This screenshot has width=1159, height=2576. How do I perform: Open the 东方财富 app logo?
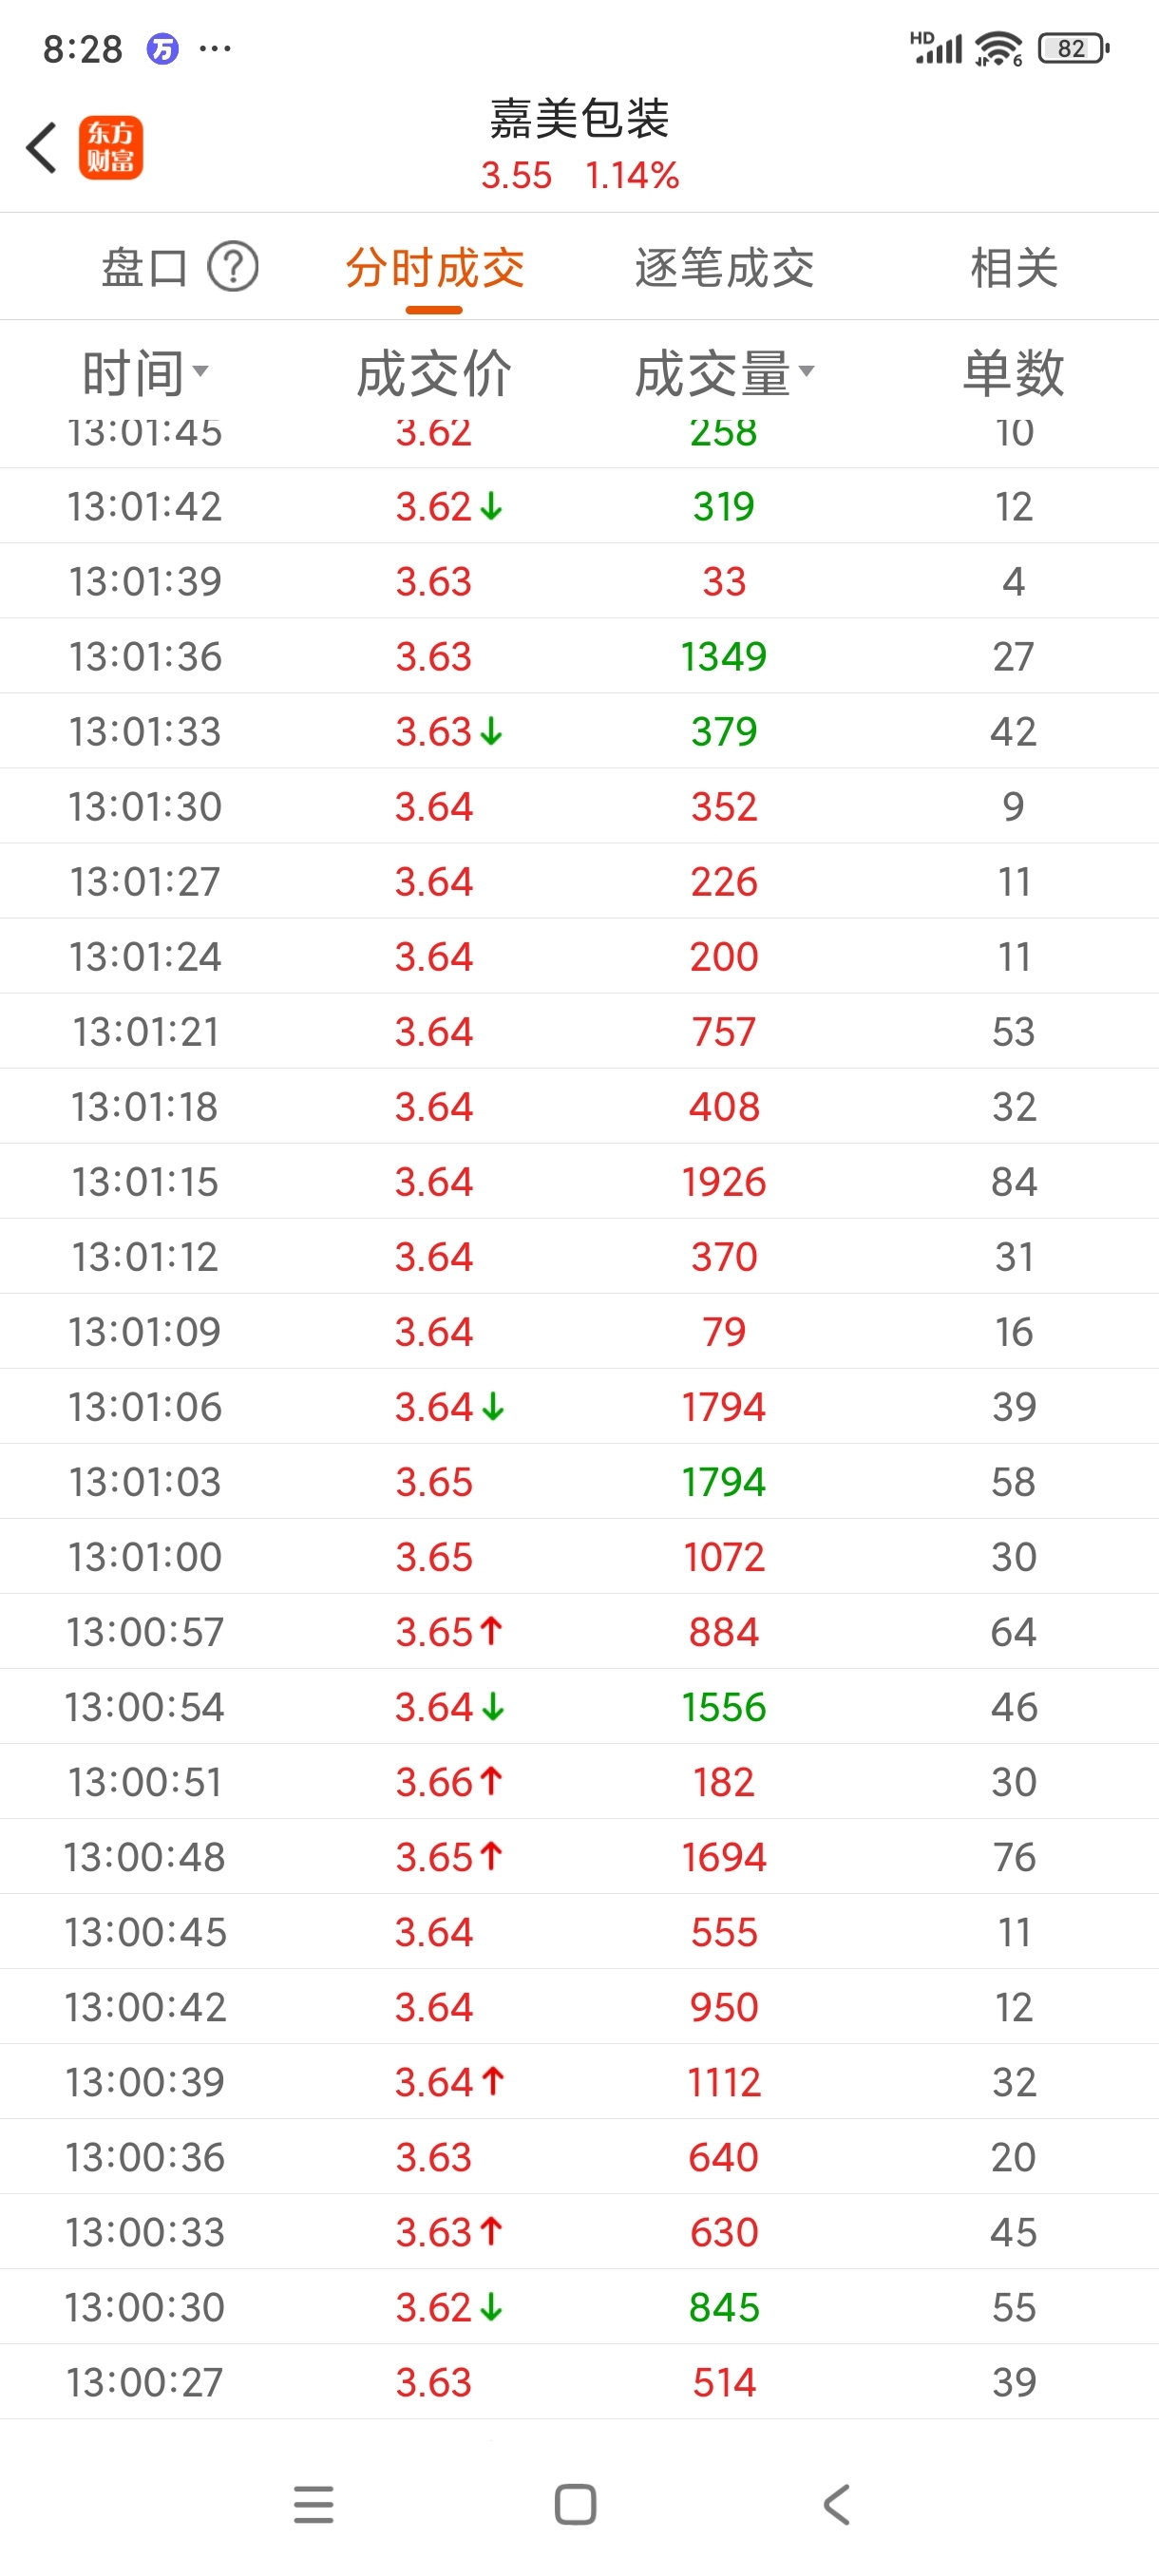pos(111,148)
